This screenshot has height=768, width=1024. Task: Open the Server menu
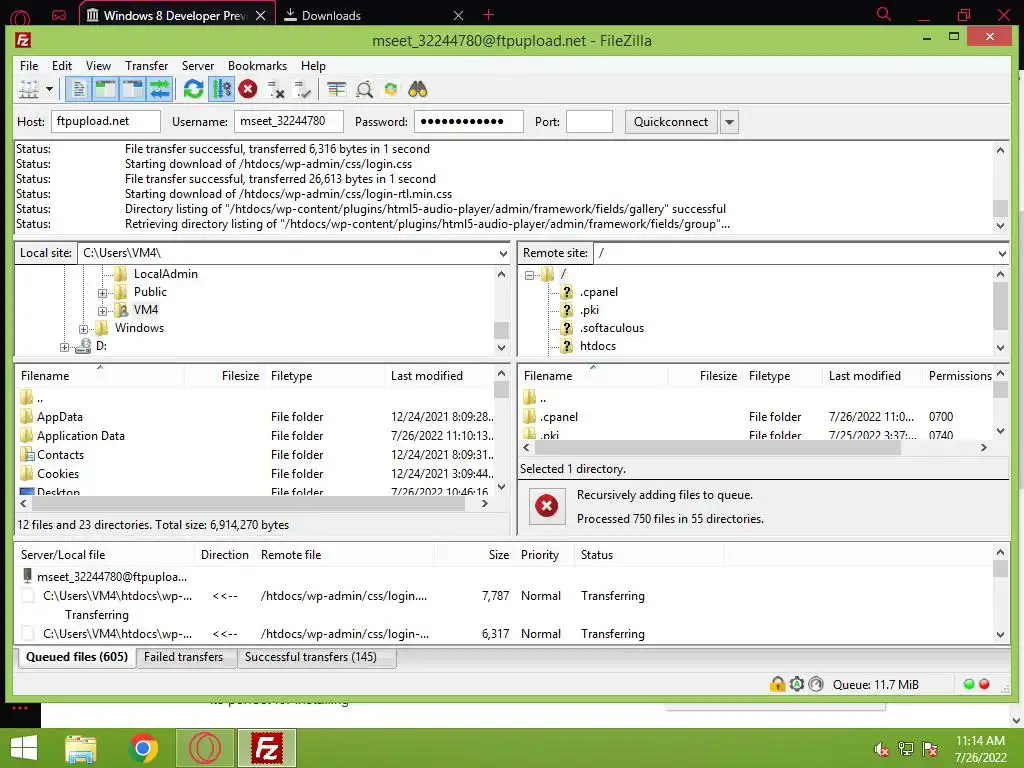(x=198, y=66)
